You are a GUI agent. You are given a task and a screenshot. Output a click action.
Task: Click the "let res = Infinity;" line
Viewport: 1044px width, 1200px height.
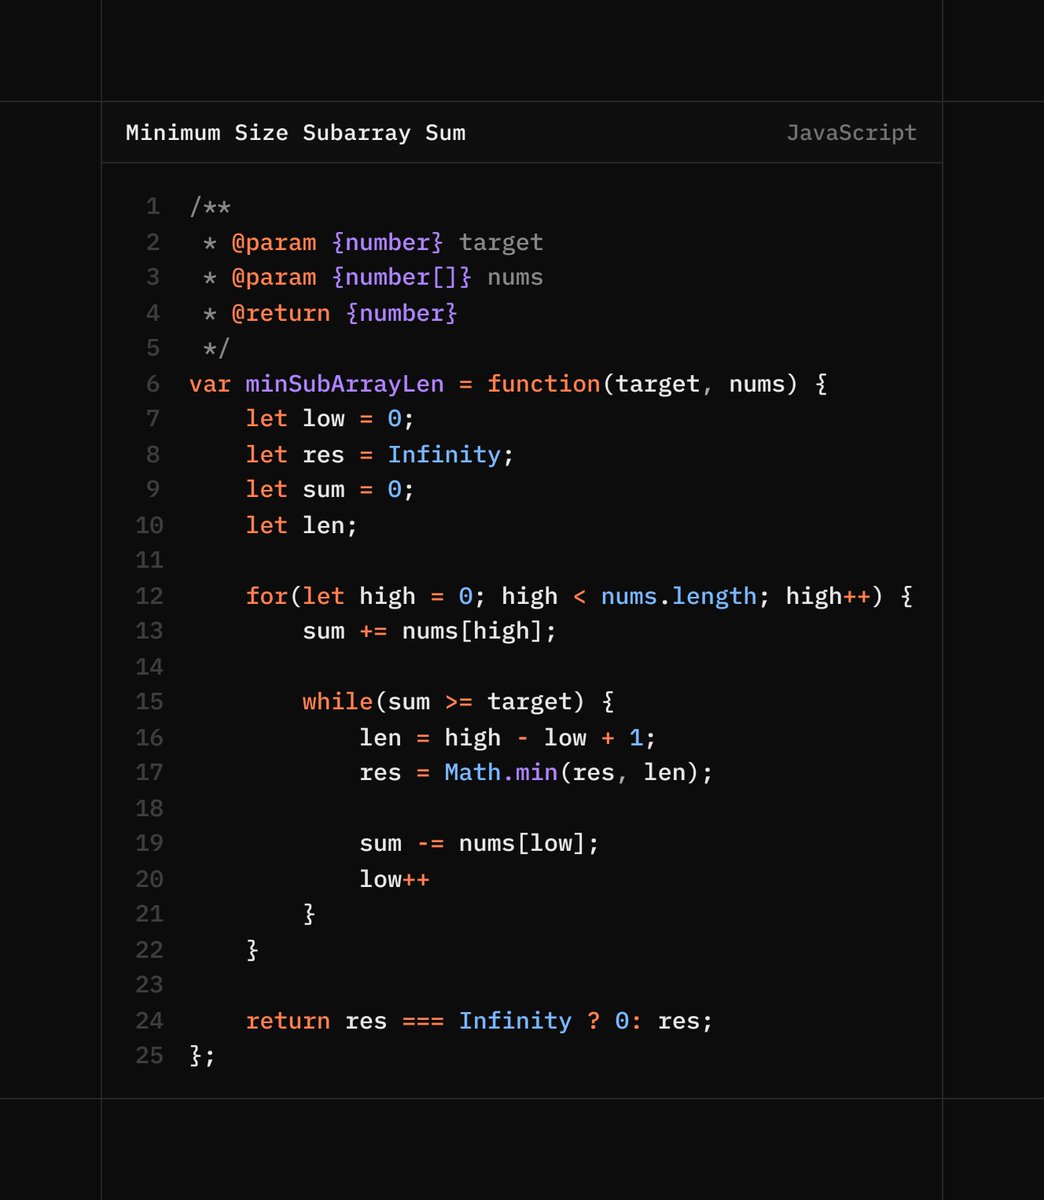(380, 455)
